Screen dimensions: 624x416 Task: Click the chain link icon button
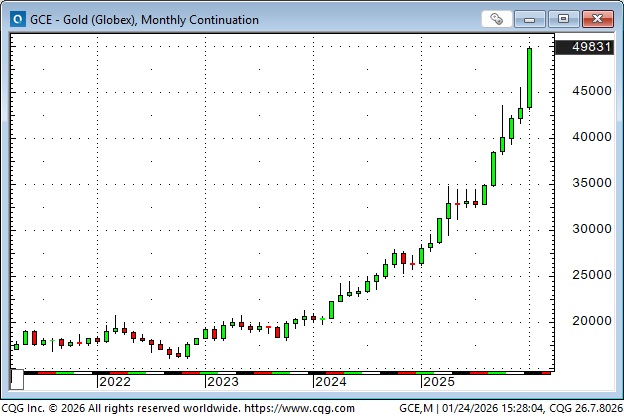coord(497,19)
